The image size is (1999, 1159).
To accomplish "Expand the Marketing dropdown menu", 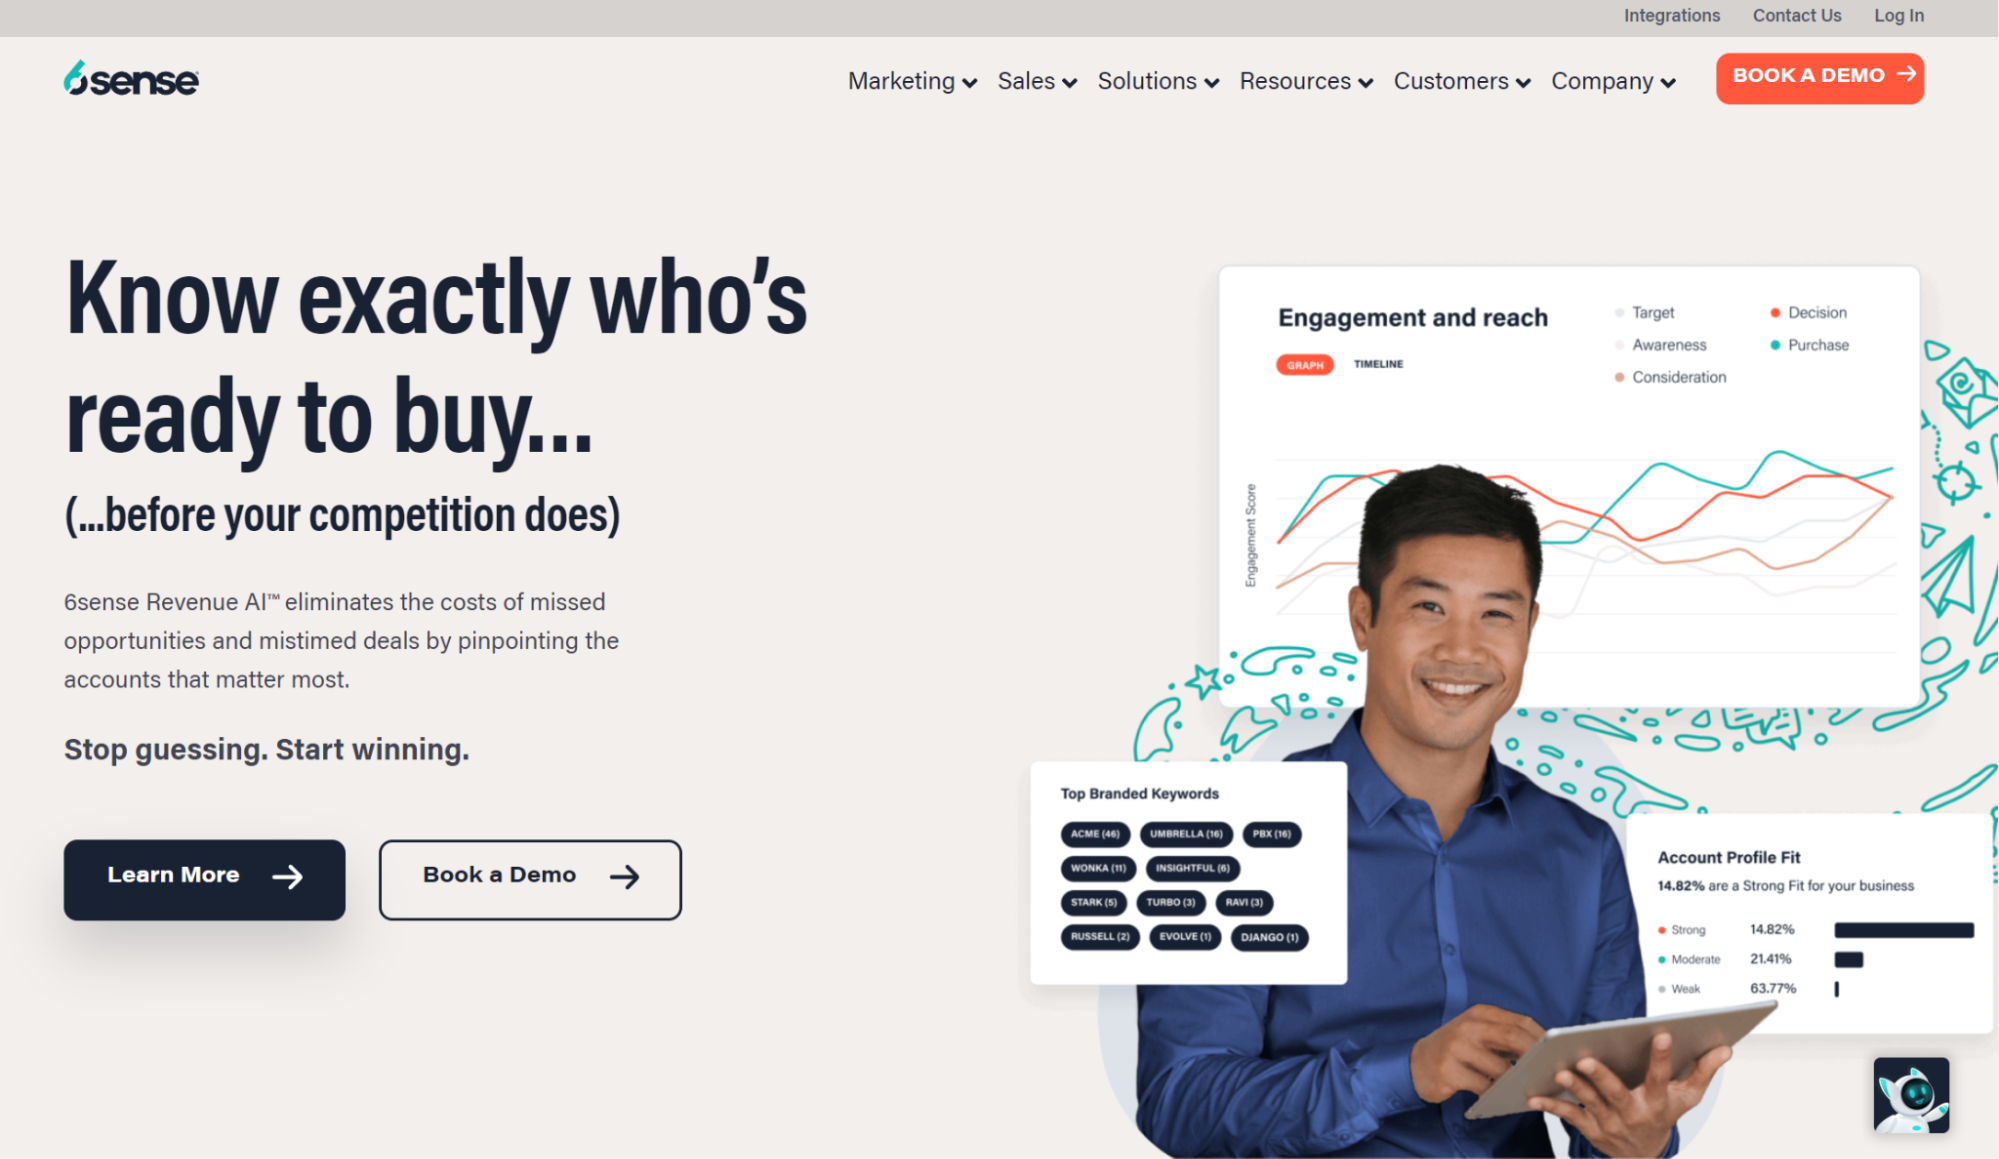I will tap(912, 81).
